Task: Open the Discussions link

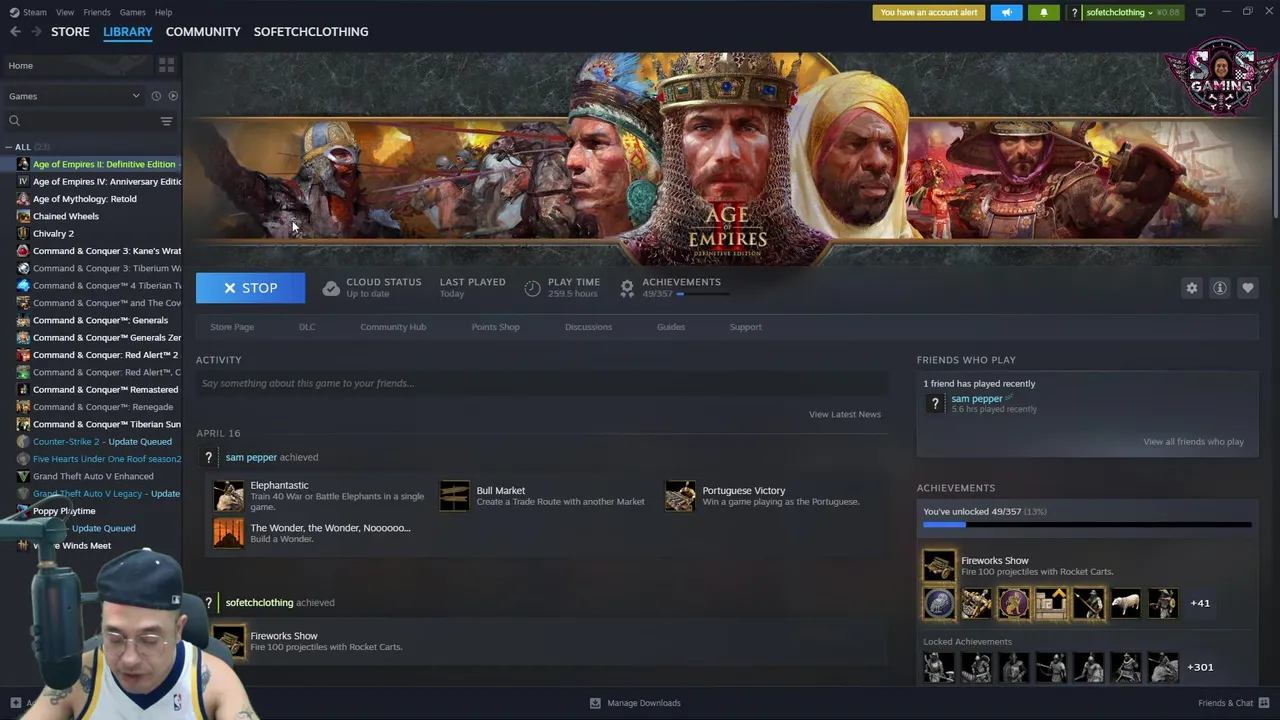Action: (x=588, y=327)
